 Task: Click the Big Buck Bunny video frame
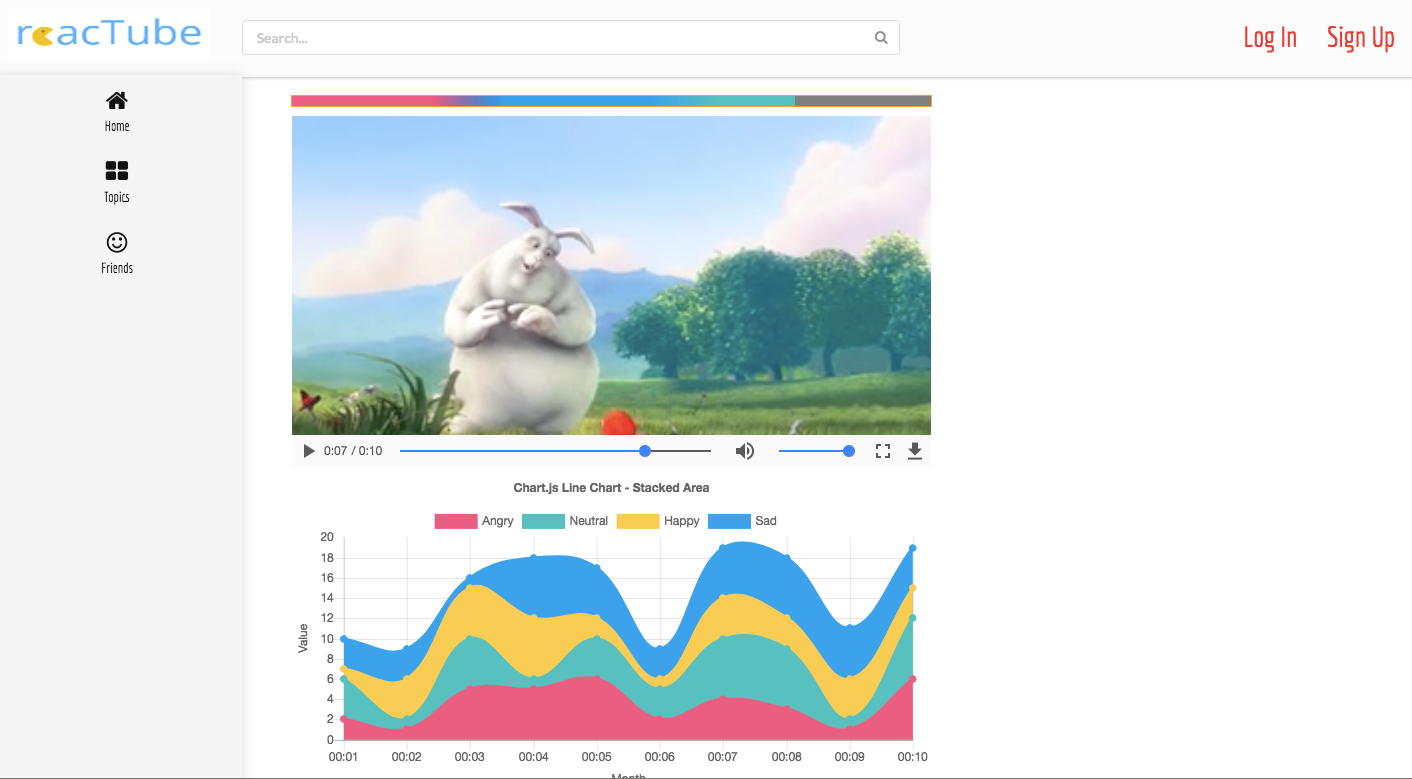click(611, 275)
